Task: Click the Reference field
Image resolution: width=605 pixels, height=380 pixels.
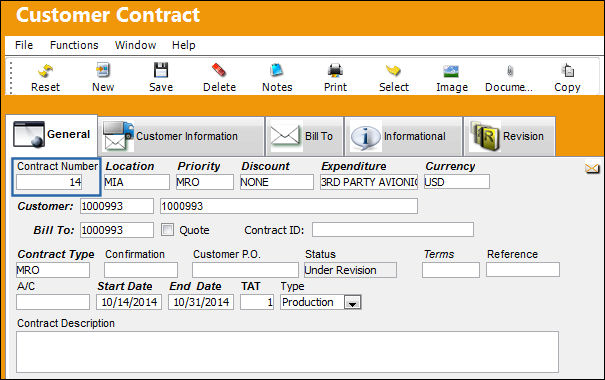Action: [523, 270]
